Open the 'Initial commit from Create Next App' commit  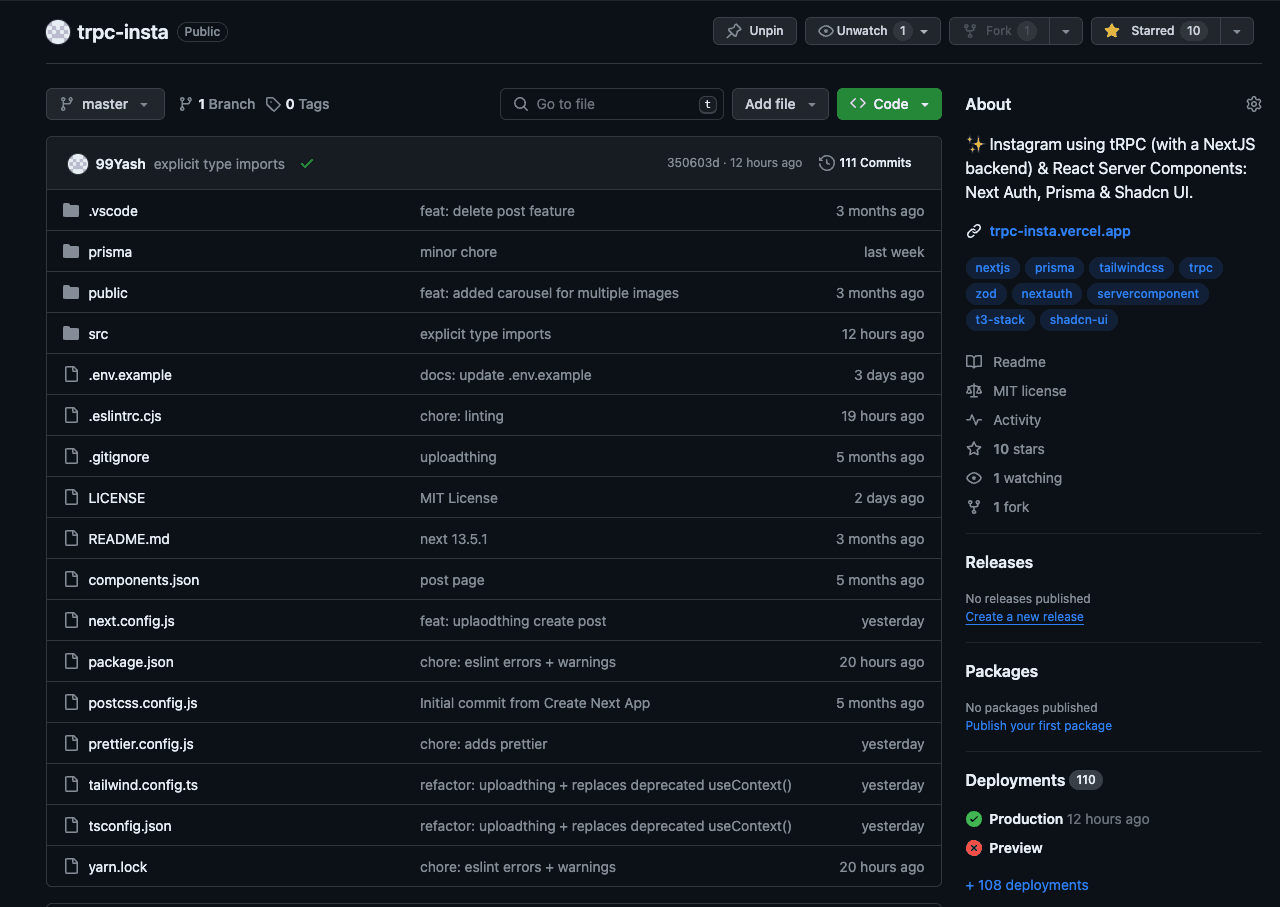click(535, 703)
